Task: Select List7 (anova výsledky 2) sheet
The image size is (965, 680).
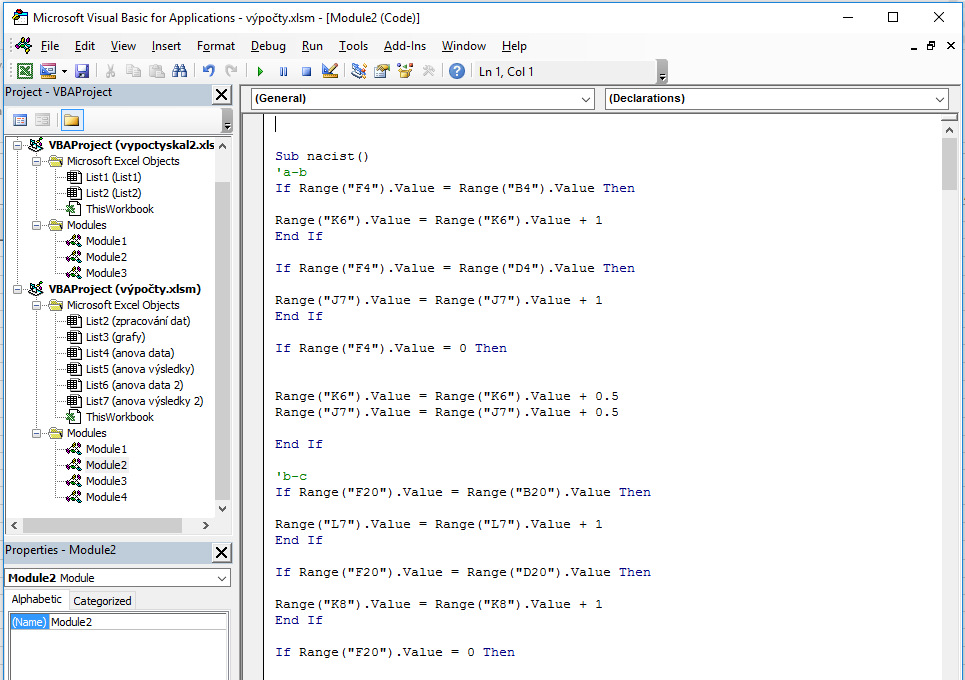Action: (145, 401)
